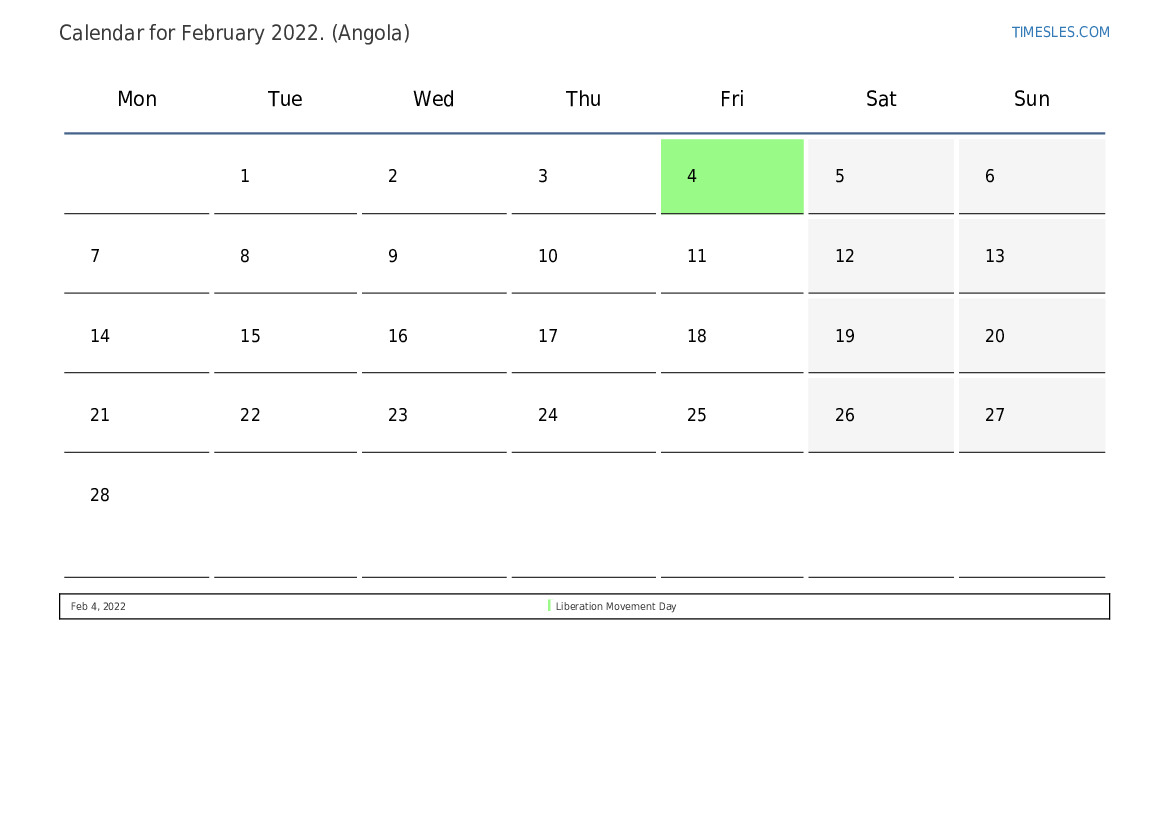Select the highlighted February 4 cell
Viewport: 1169px width, 827px height.
click(732, 176)
